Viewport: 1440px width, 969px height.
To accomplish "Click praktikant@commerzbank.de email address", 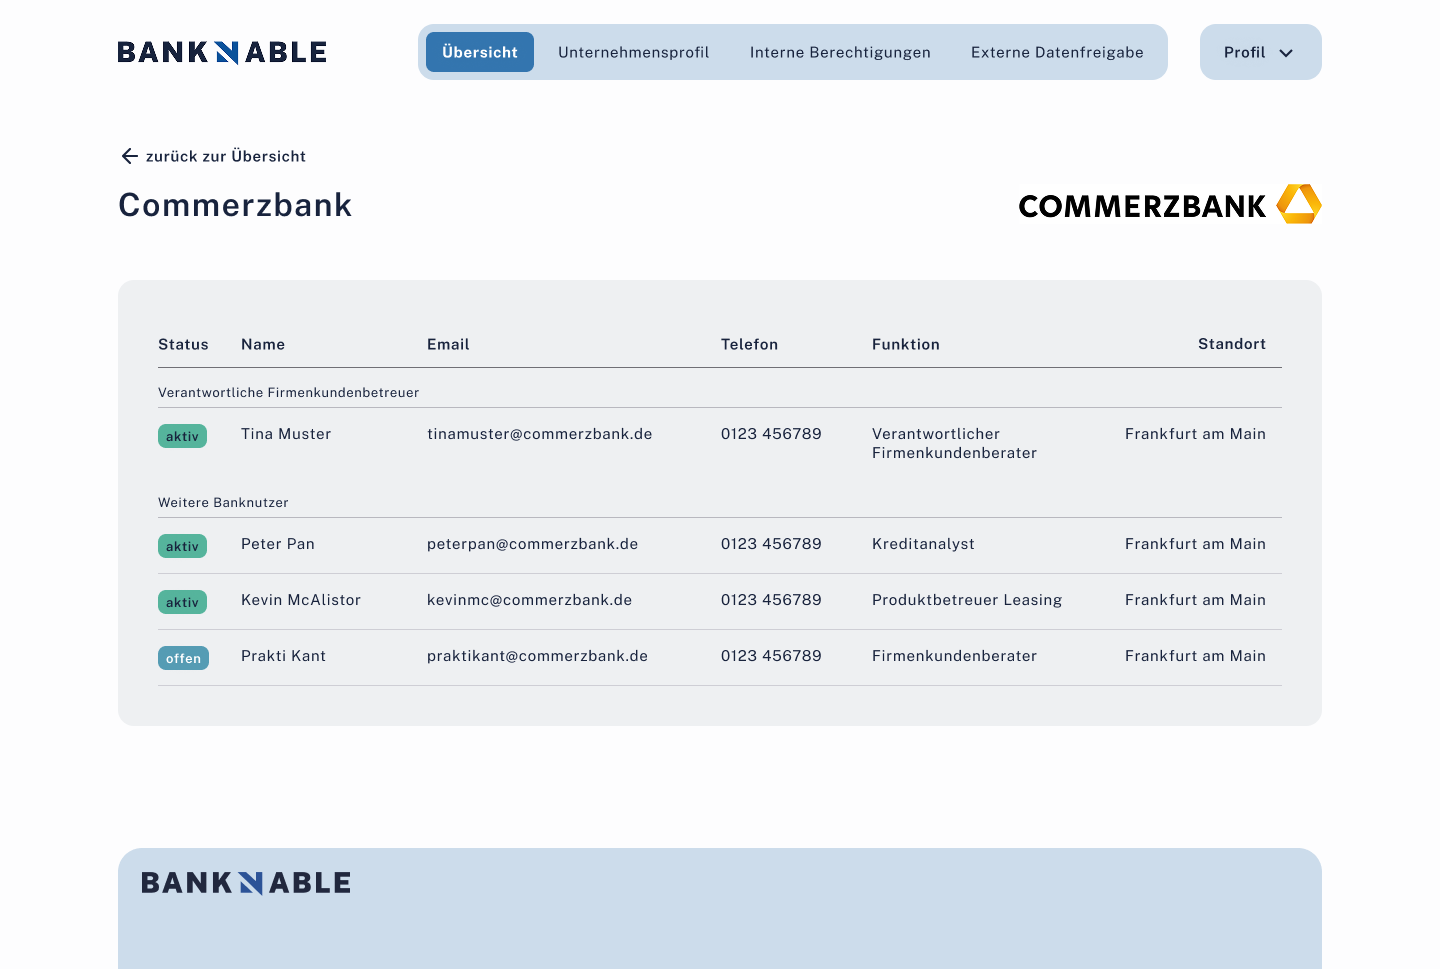I will 537,656.
